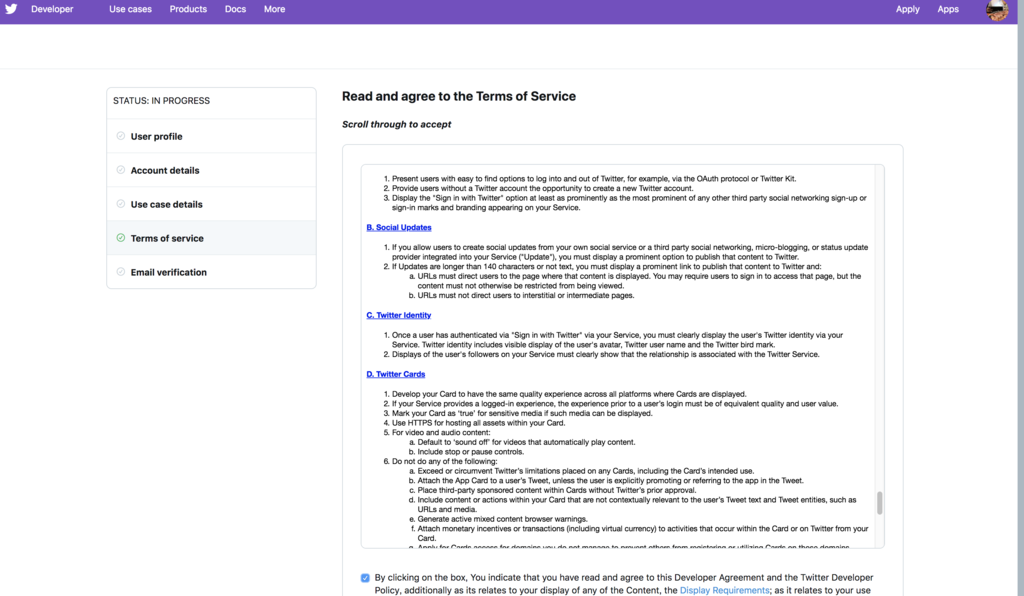Screen dimensions: 1024x596
Task: Select the Email verification step
Action: click(212, 272)
